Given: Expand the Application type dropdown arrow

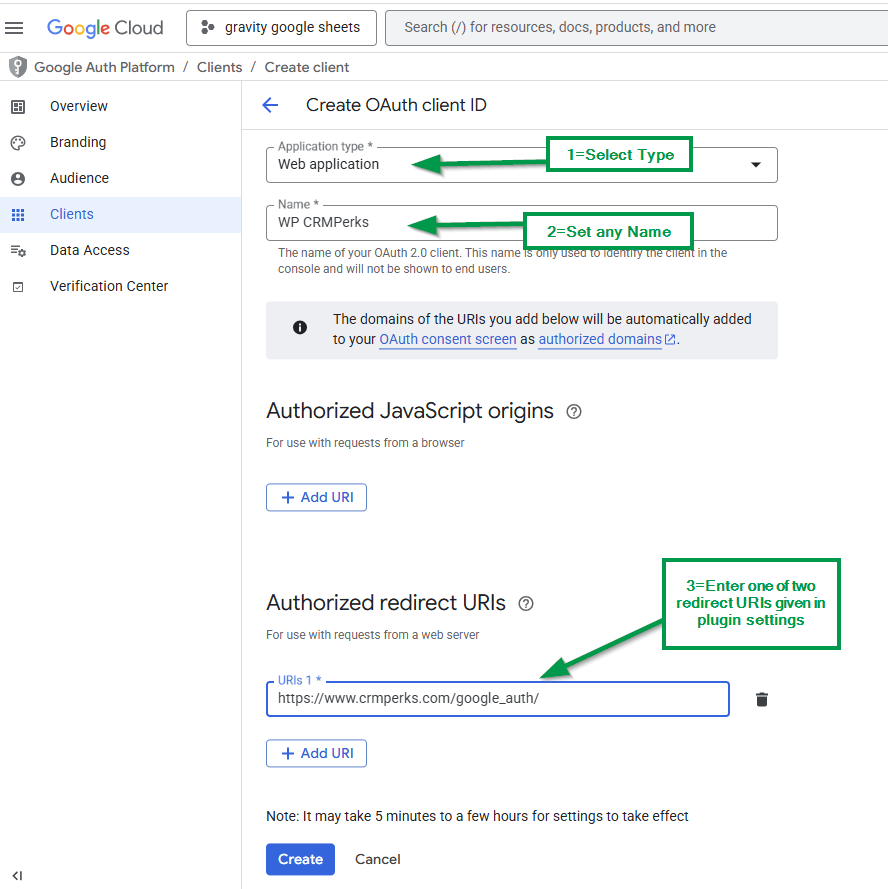Looking at the screenshot, I should (755, 164).
